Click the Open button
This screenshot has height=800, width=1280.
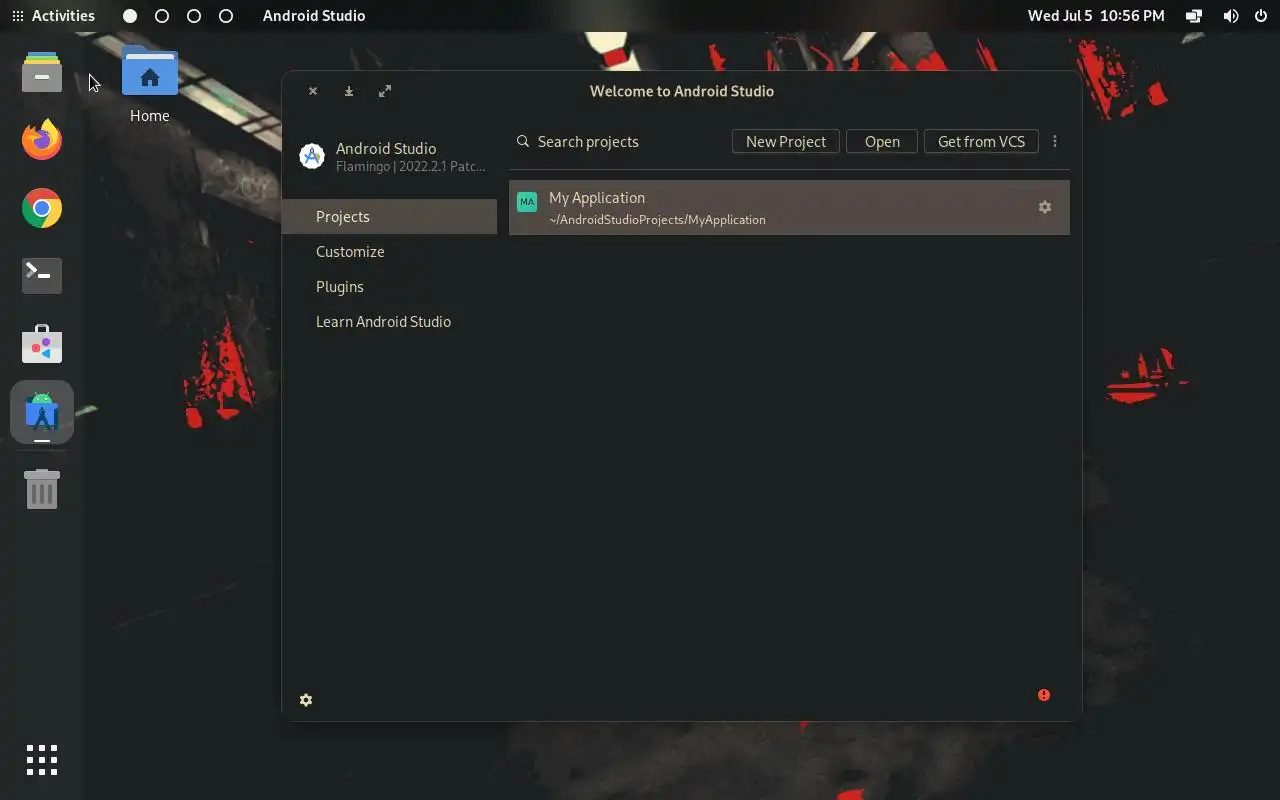[882, 141]
